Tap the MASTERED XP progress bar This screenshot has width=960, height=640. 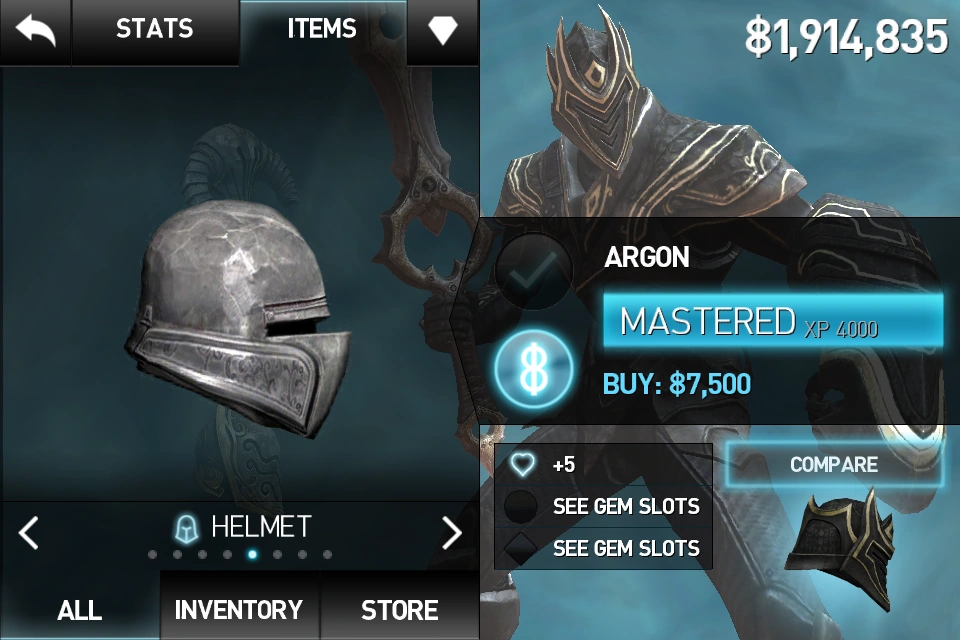click(773, 321)
